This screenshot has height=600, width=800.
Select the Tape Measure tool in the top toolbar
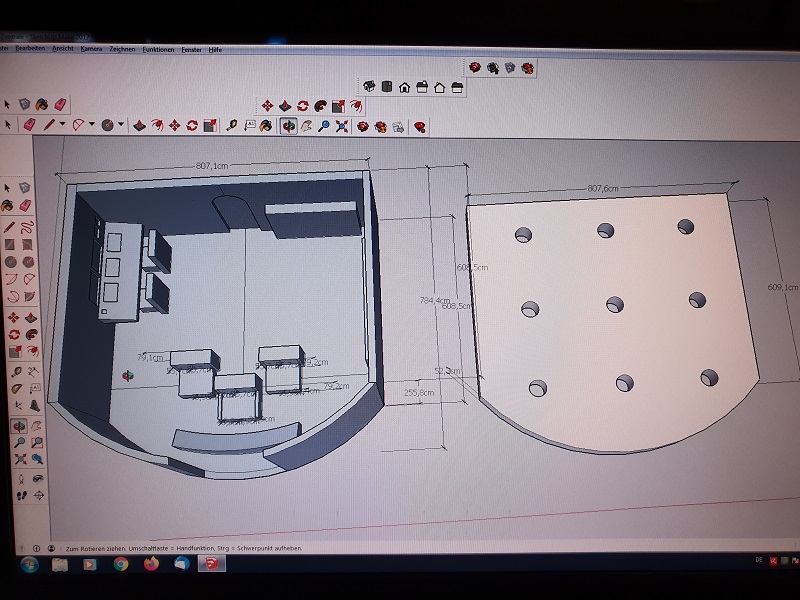coord(232,126)
